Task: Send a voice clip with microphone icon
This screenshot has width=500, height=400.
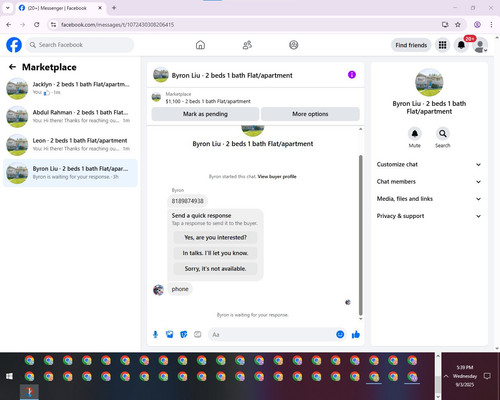Action: [155, 334]
